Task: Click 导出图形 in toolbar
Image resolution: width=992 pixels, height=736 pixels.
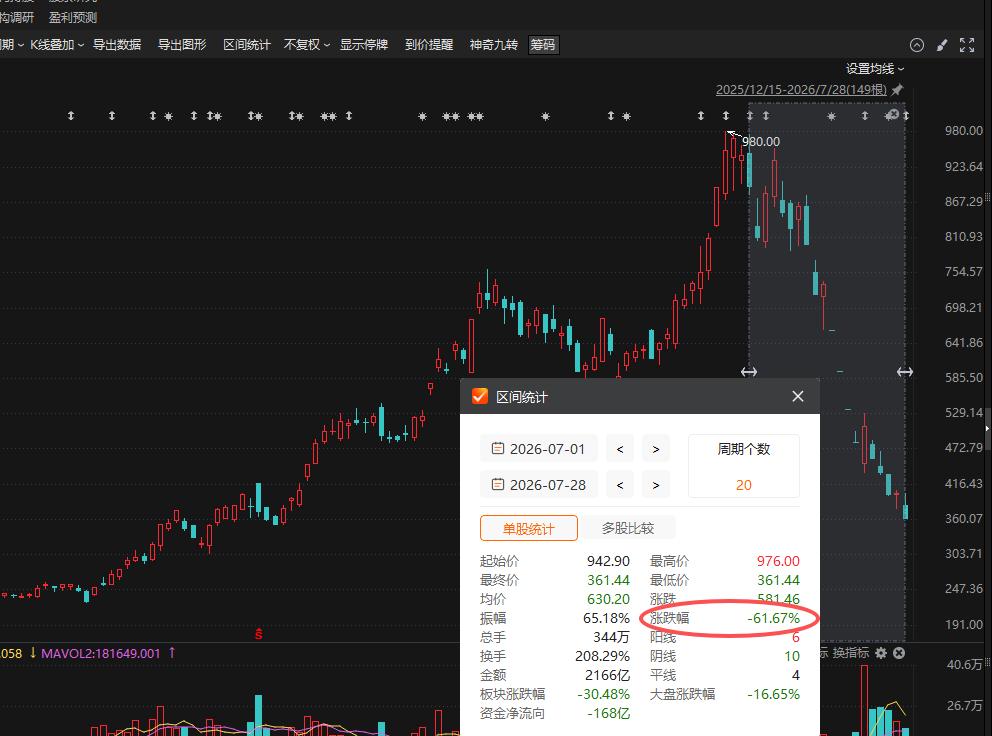Action: [x=182, y=45]
